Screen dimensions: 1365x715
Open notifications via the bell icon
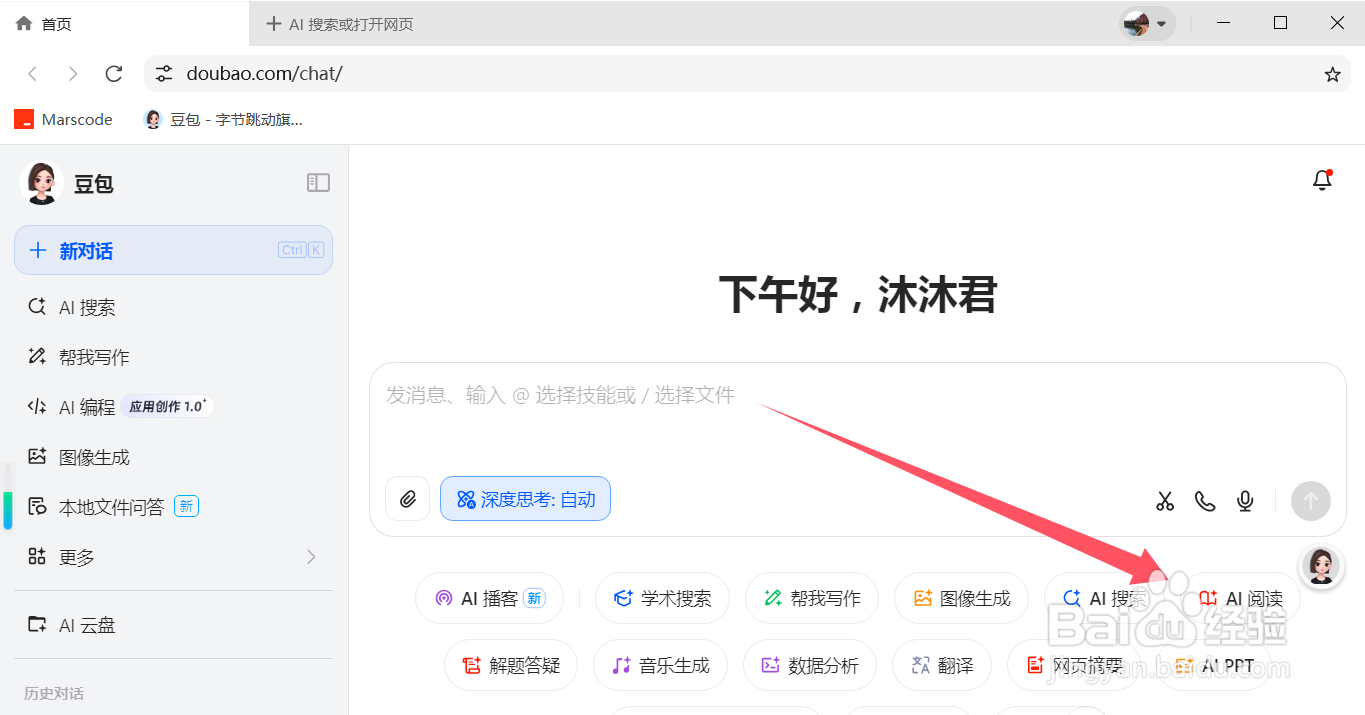tap(1322, 181)
